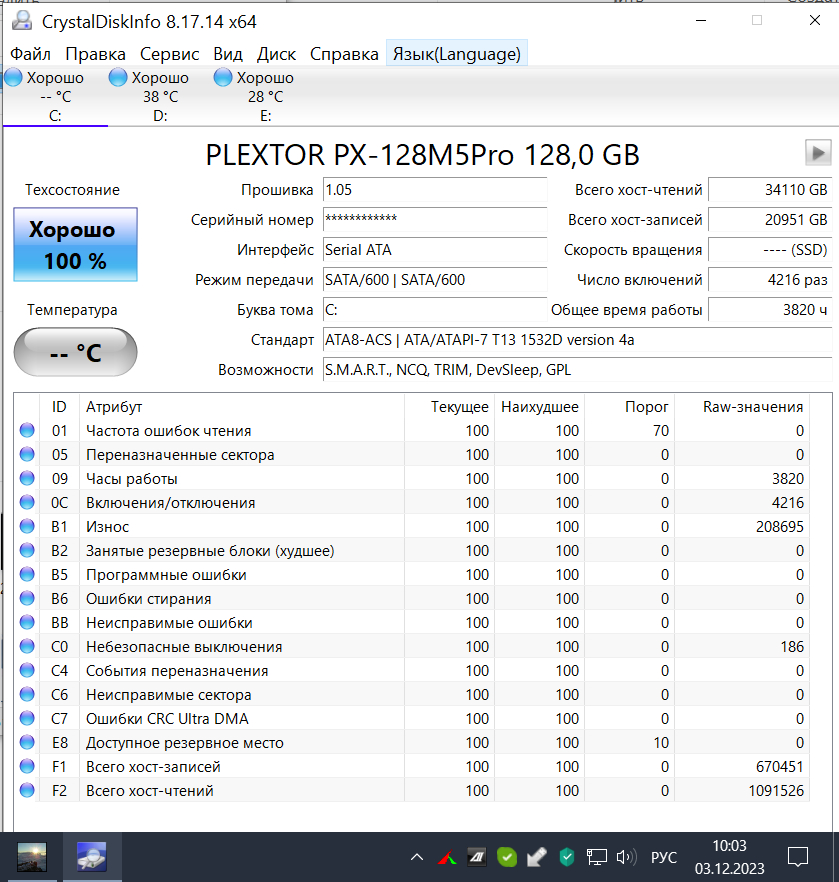Select the C: disk tab
The width and height of the screenshot is (839, 882).
coord(55,96)
